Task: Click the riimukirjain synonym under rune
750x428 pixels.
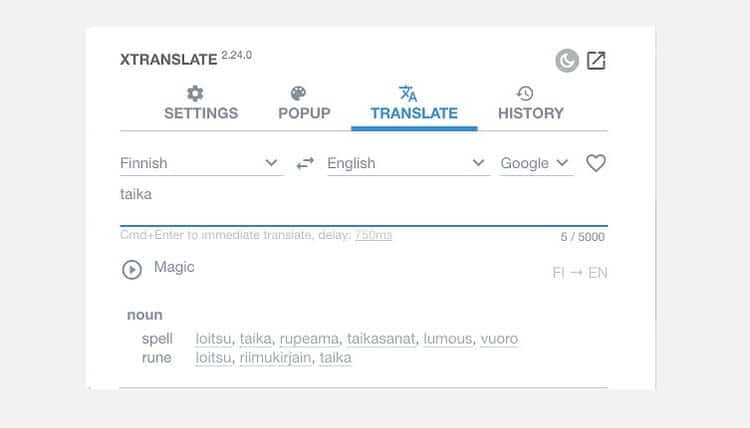Action: click(275, 358)
